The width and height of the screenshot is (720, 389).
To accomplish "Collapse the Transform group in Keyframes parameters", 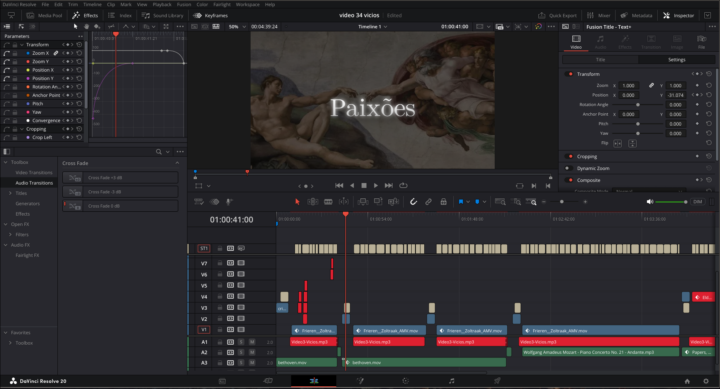I will coord(22,45).
